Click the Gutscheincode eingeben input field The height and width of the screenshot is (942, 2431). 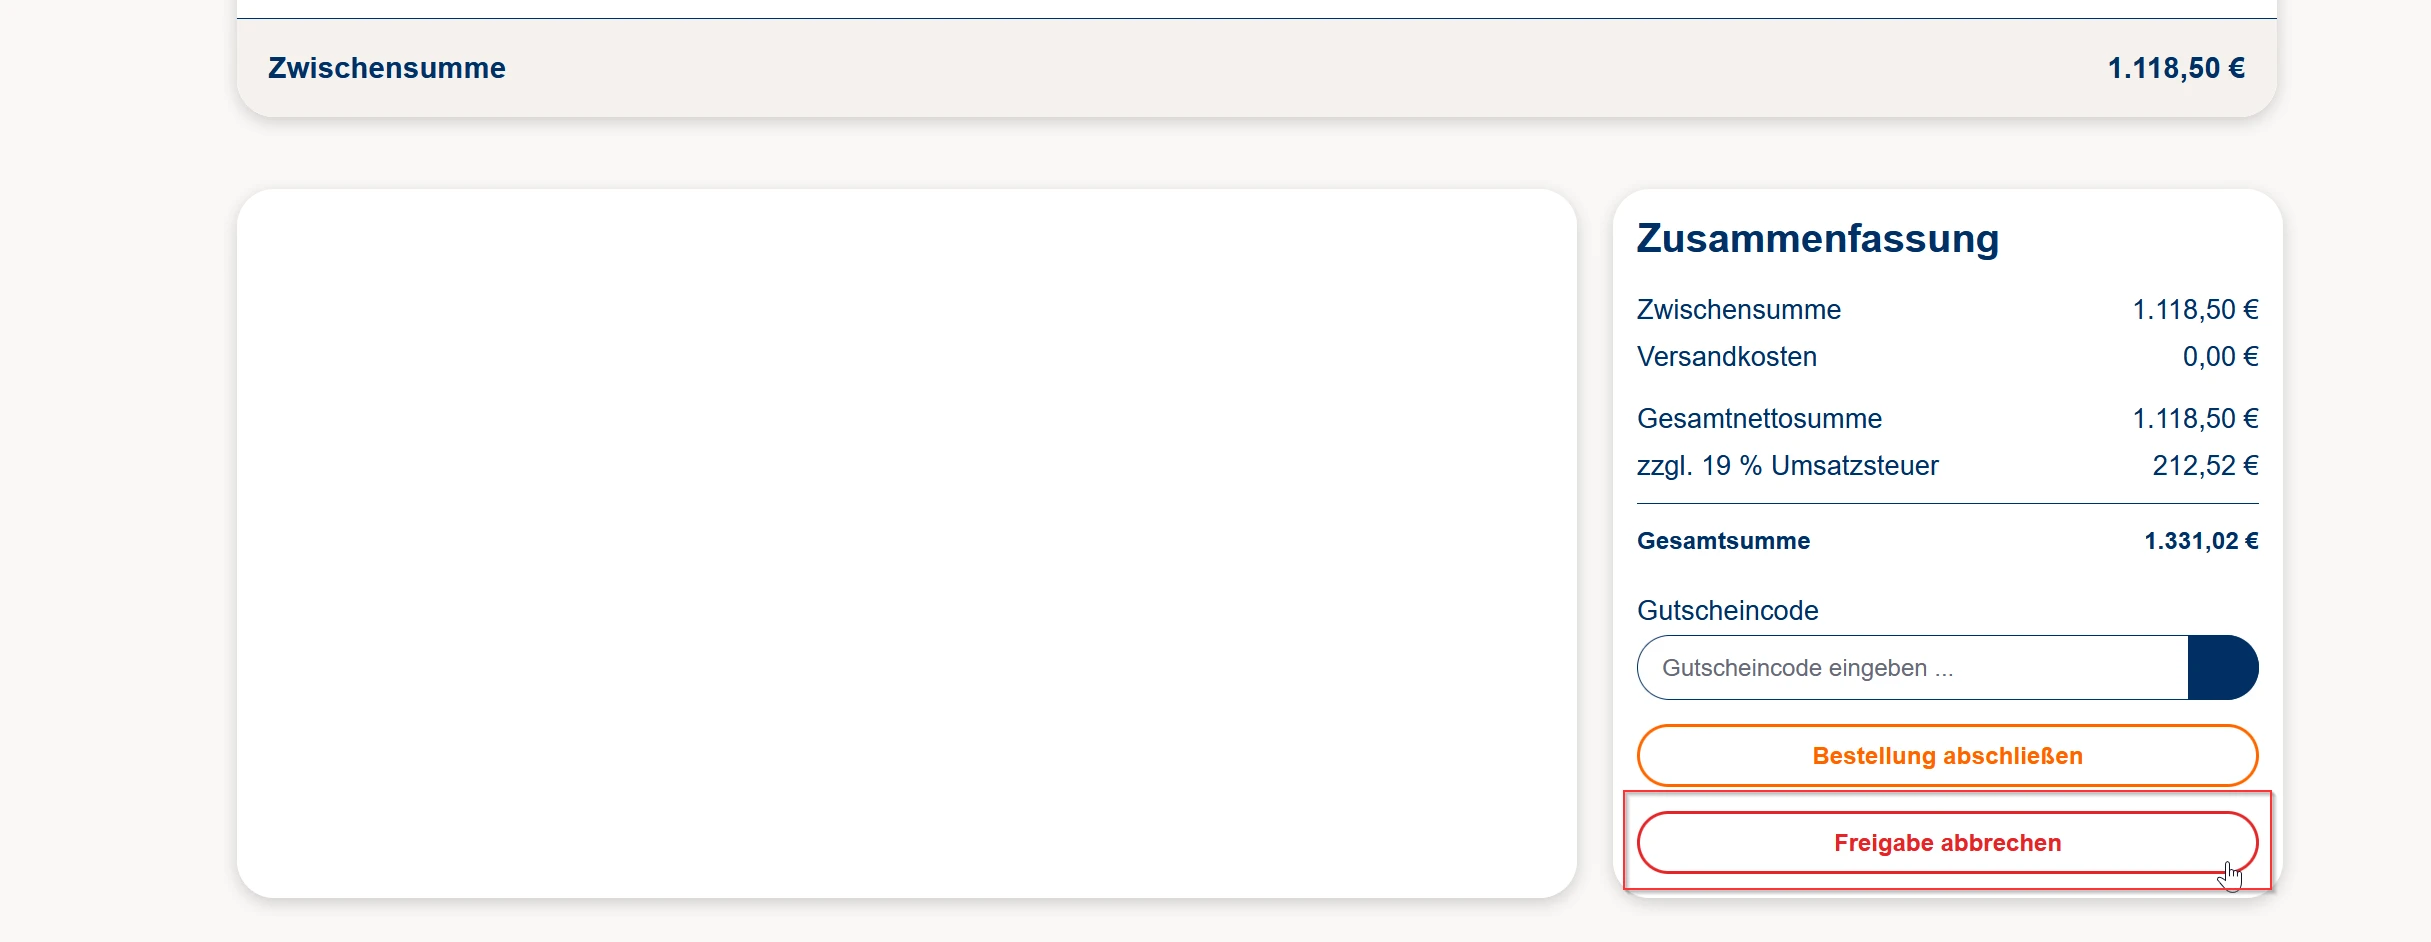pyautogui.click(x=1912, y=668)
